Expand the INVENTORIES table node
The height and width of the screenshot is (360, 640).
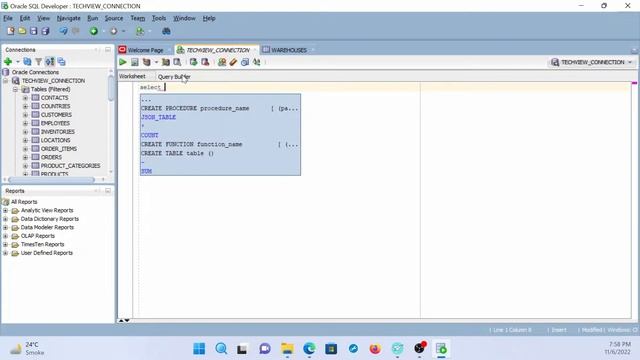point(25,132)
